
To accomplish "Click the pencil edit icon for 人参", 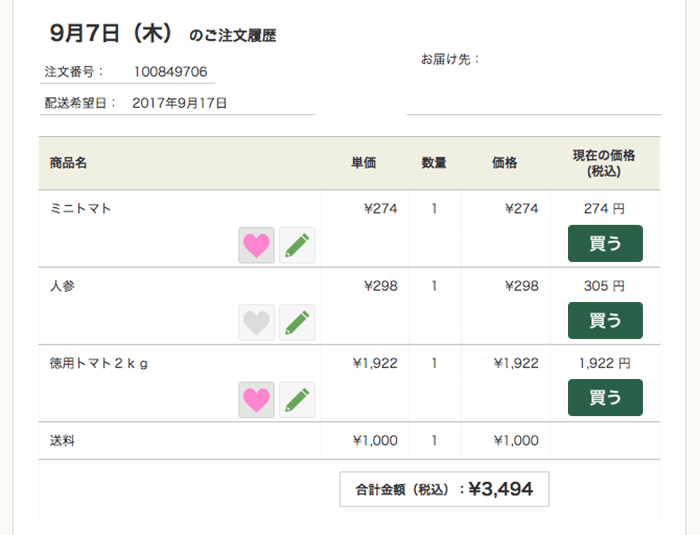I will click(297, 322).
